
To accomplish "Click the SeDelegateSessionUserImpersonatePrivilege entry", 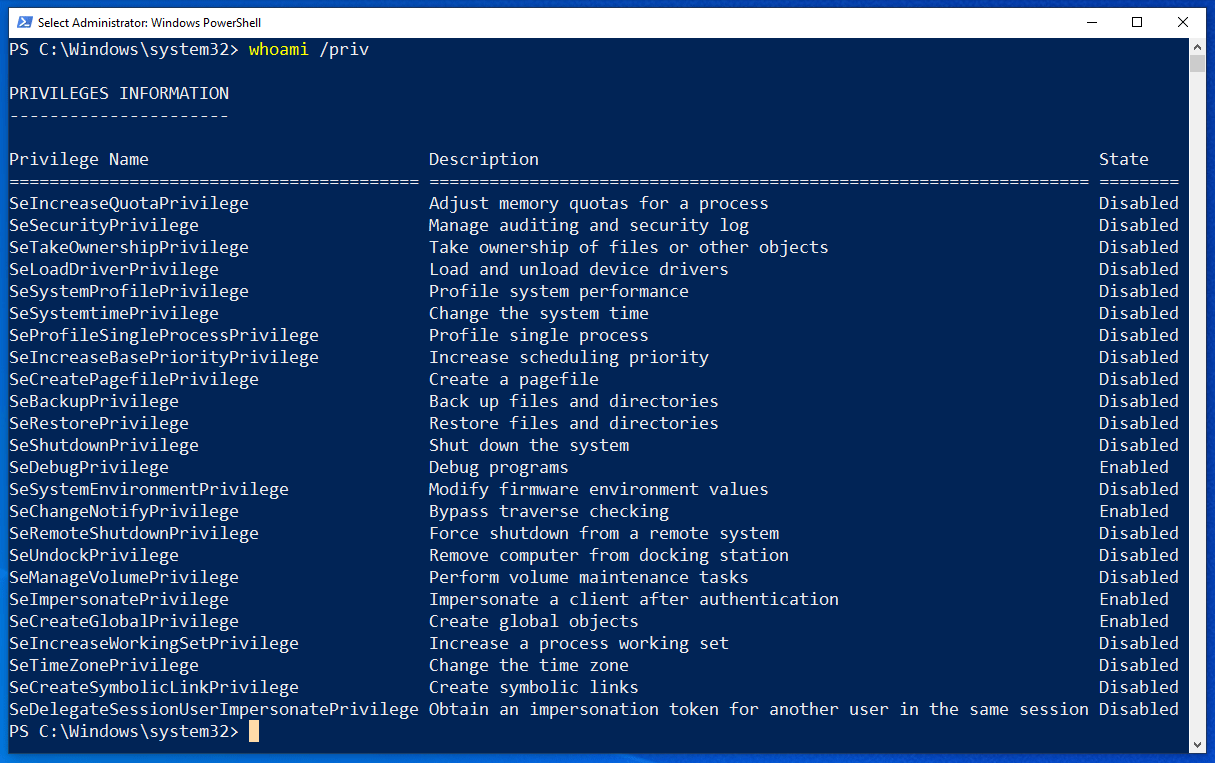I will (x=214, y=709).
